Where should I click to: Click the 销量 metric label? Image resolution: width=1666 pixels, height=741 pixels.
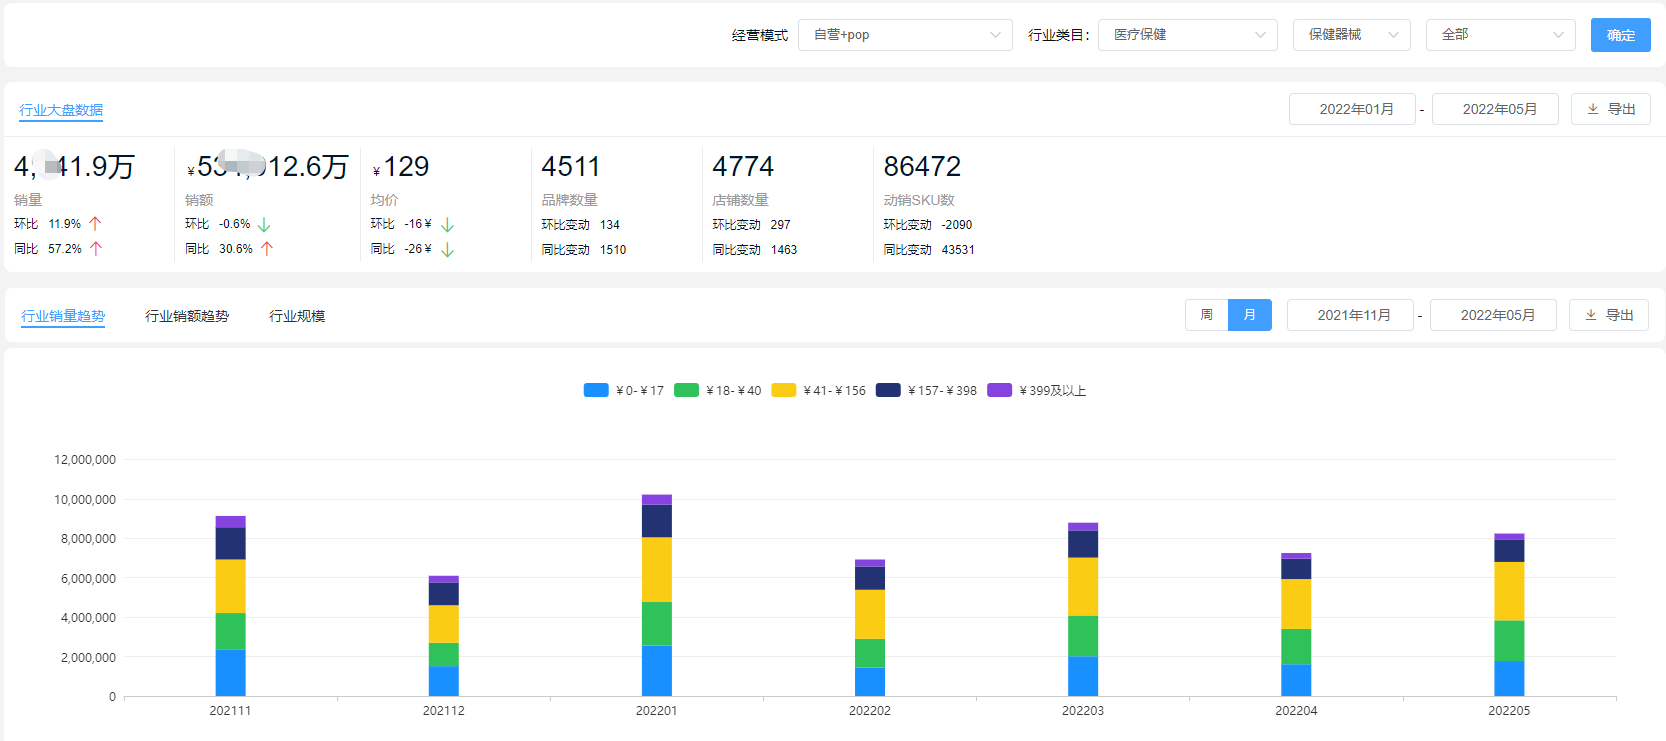pyautogui.click(x=28, y=200)
